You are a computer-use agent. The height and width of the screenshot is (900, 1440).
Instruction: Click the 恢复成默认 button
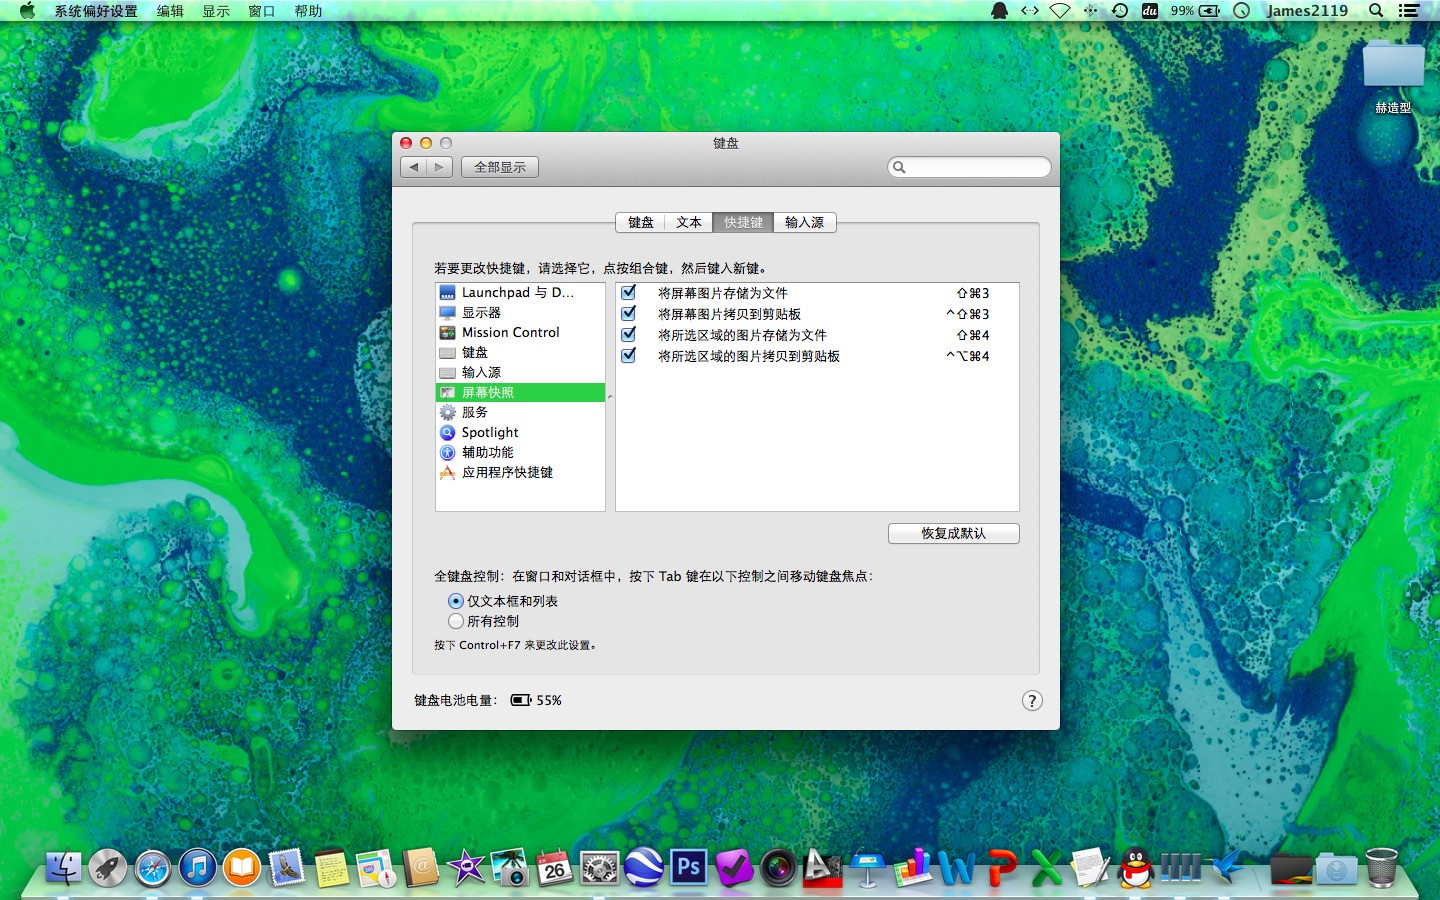pyautogui.click(x=953, y=533)
